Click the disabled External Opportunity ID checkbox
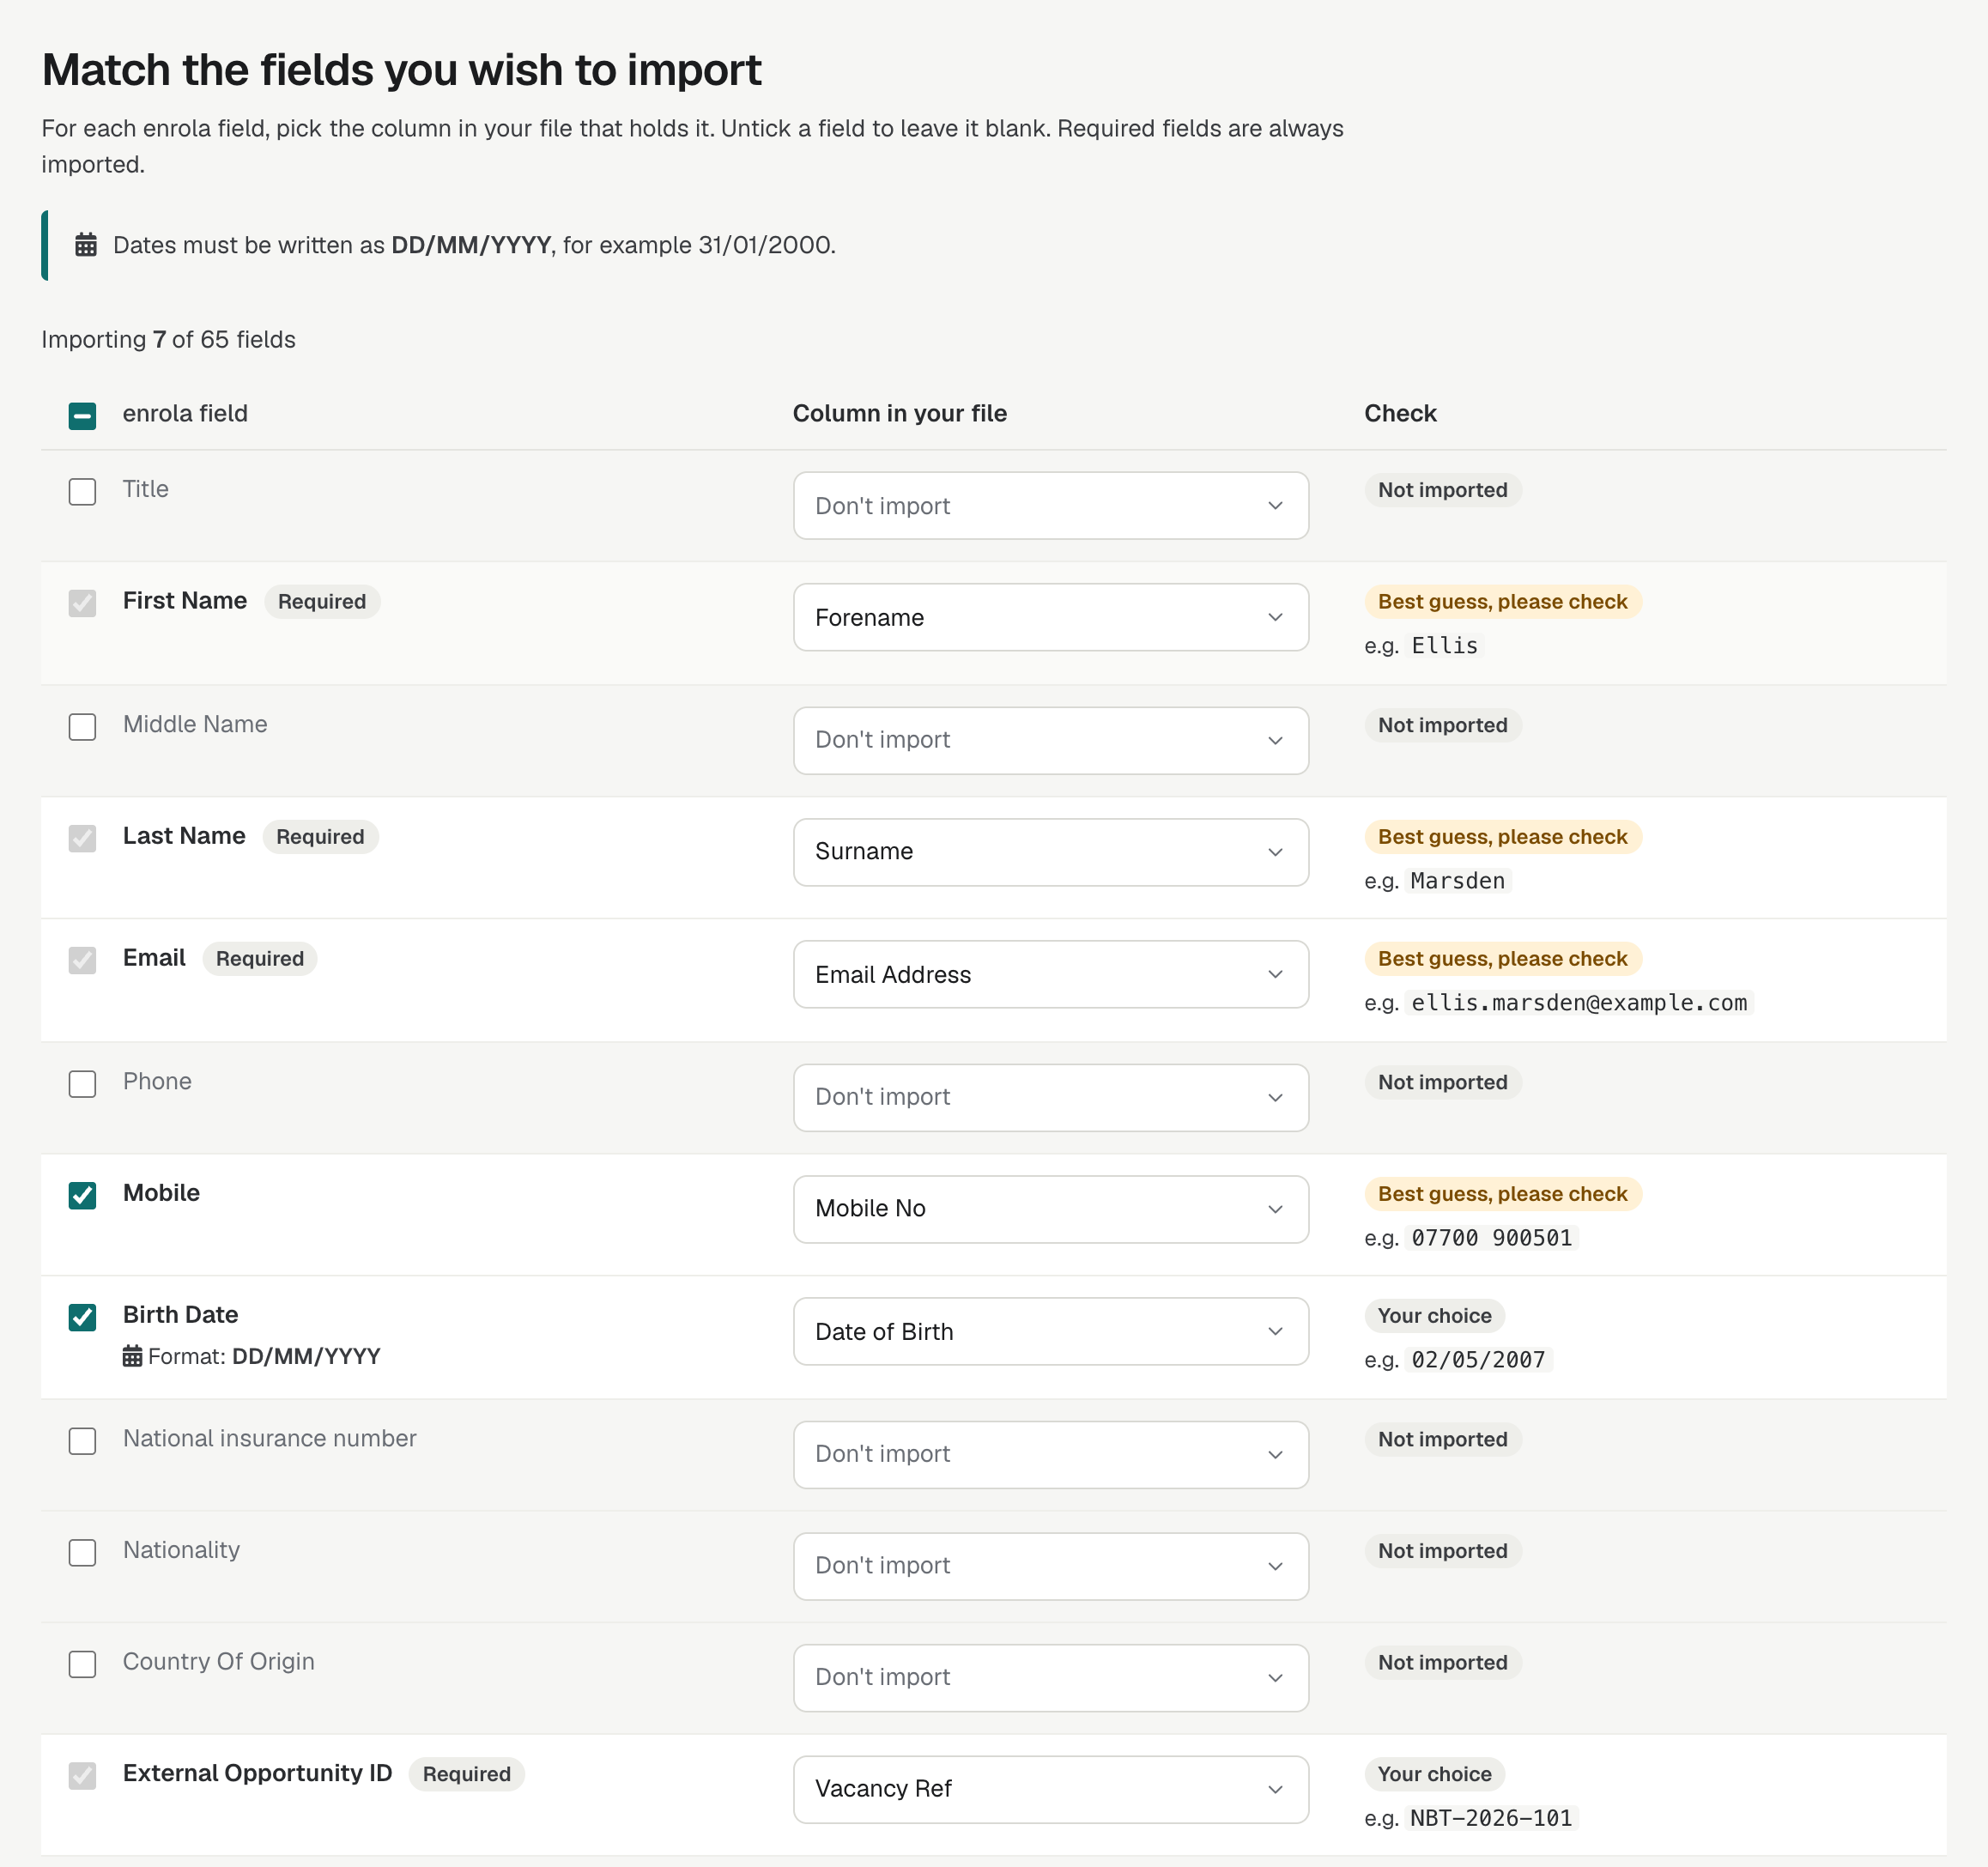 tap(83, 1776)
